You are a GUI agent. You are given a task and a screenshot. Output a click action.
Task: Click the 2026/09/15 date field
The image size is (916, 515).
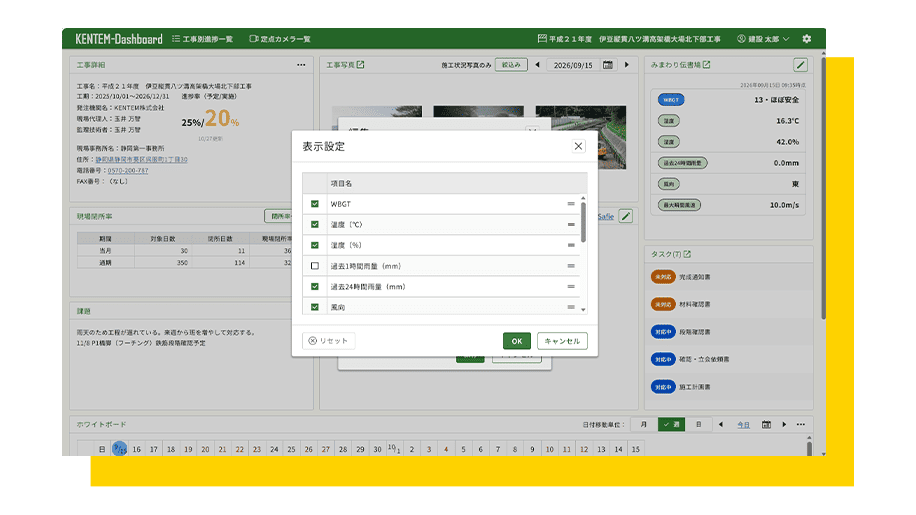(572, 65)
